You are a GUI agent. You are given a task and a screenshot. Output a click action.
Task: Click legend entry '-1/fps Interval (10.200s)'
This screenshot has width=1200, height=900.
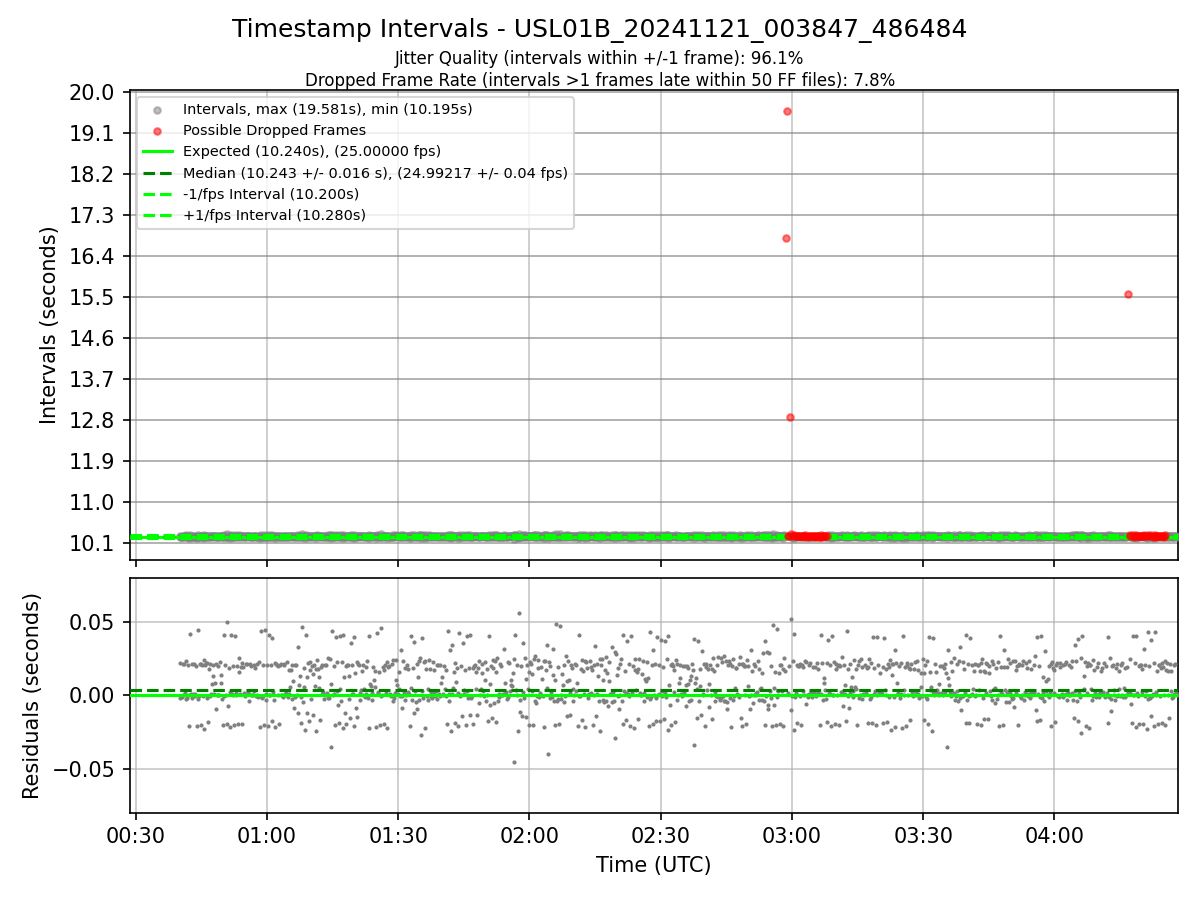click(270, 194)
